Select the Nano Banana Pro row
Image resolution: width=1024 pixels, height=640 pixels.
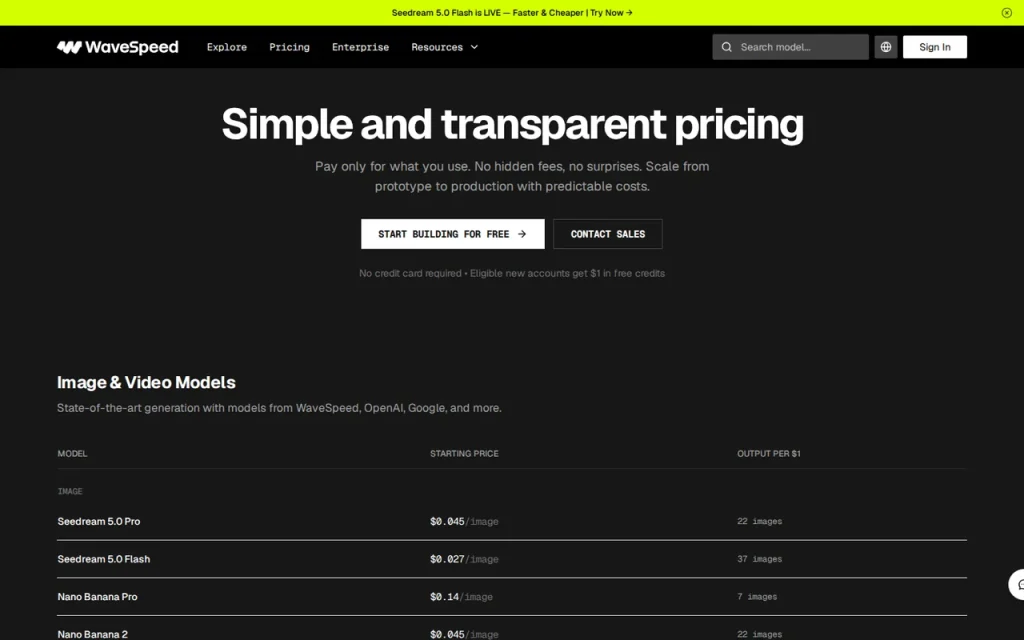(x=512, y=596)
